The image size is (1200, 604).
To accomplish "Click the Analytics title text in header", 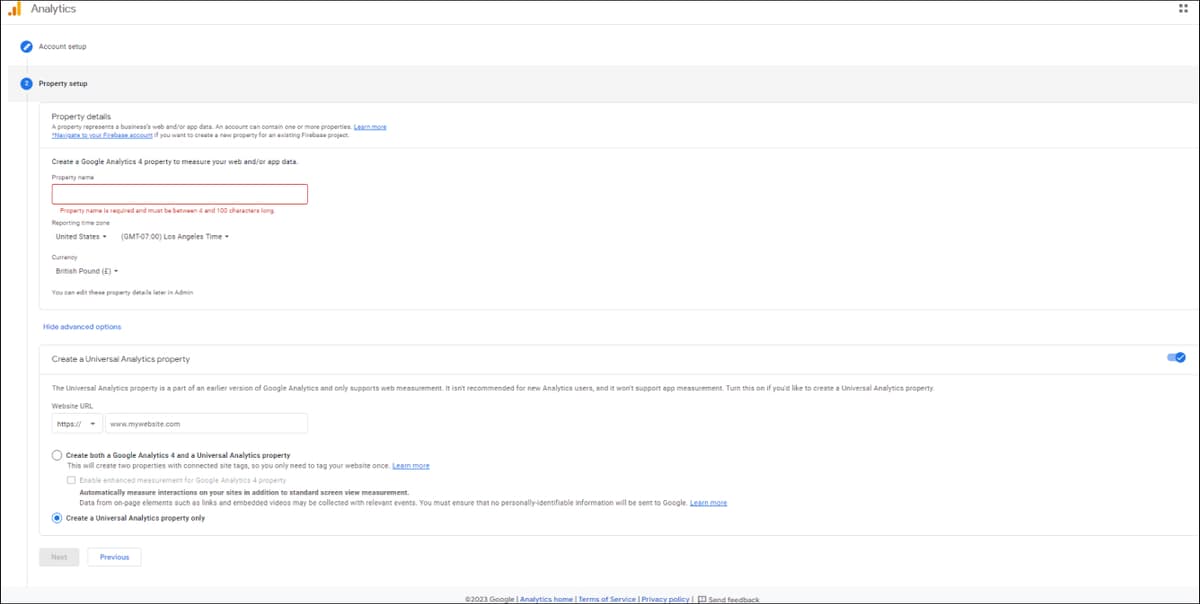I will pyautogui.click(x=53, y=9).
